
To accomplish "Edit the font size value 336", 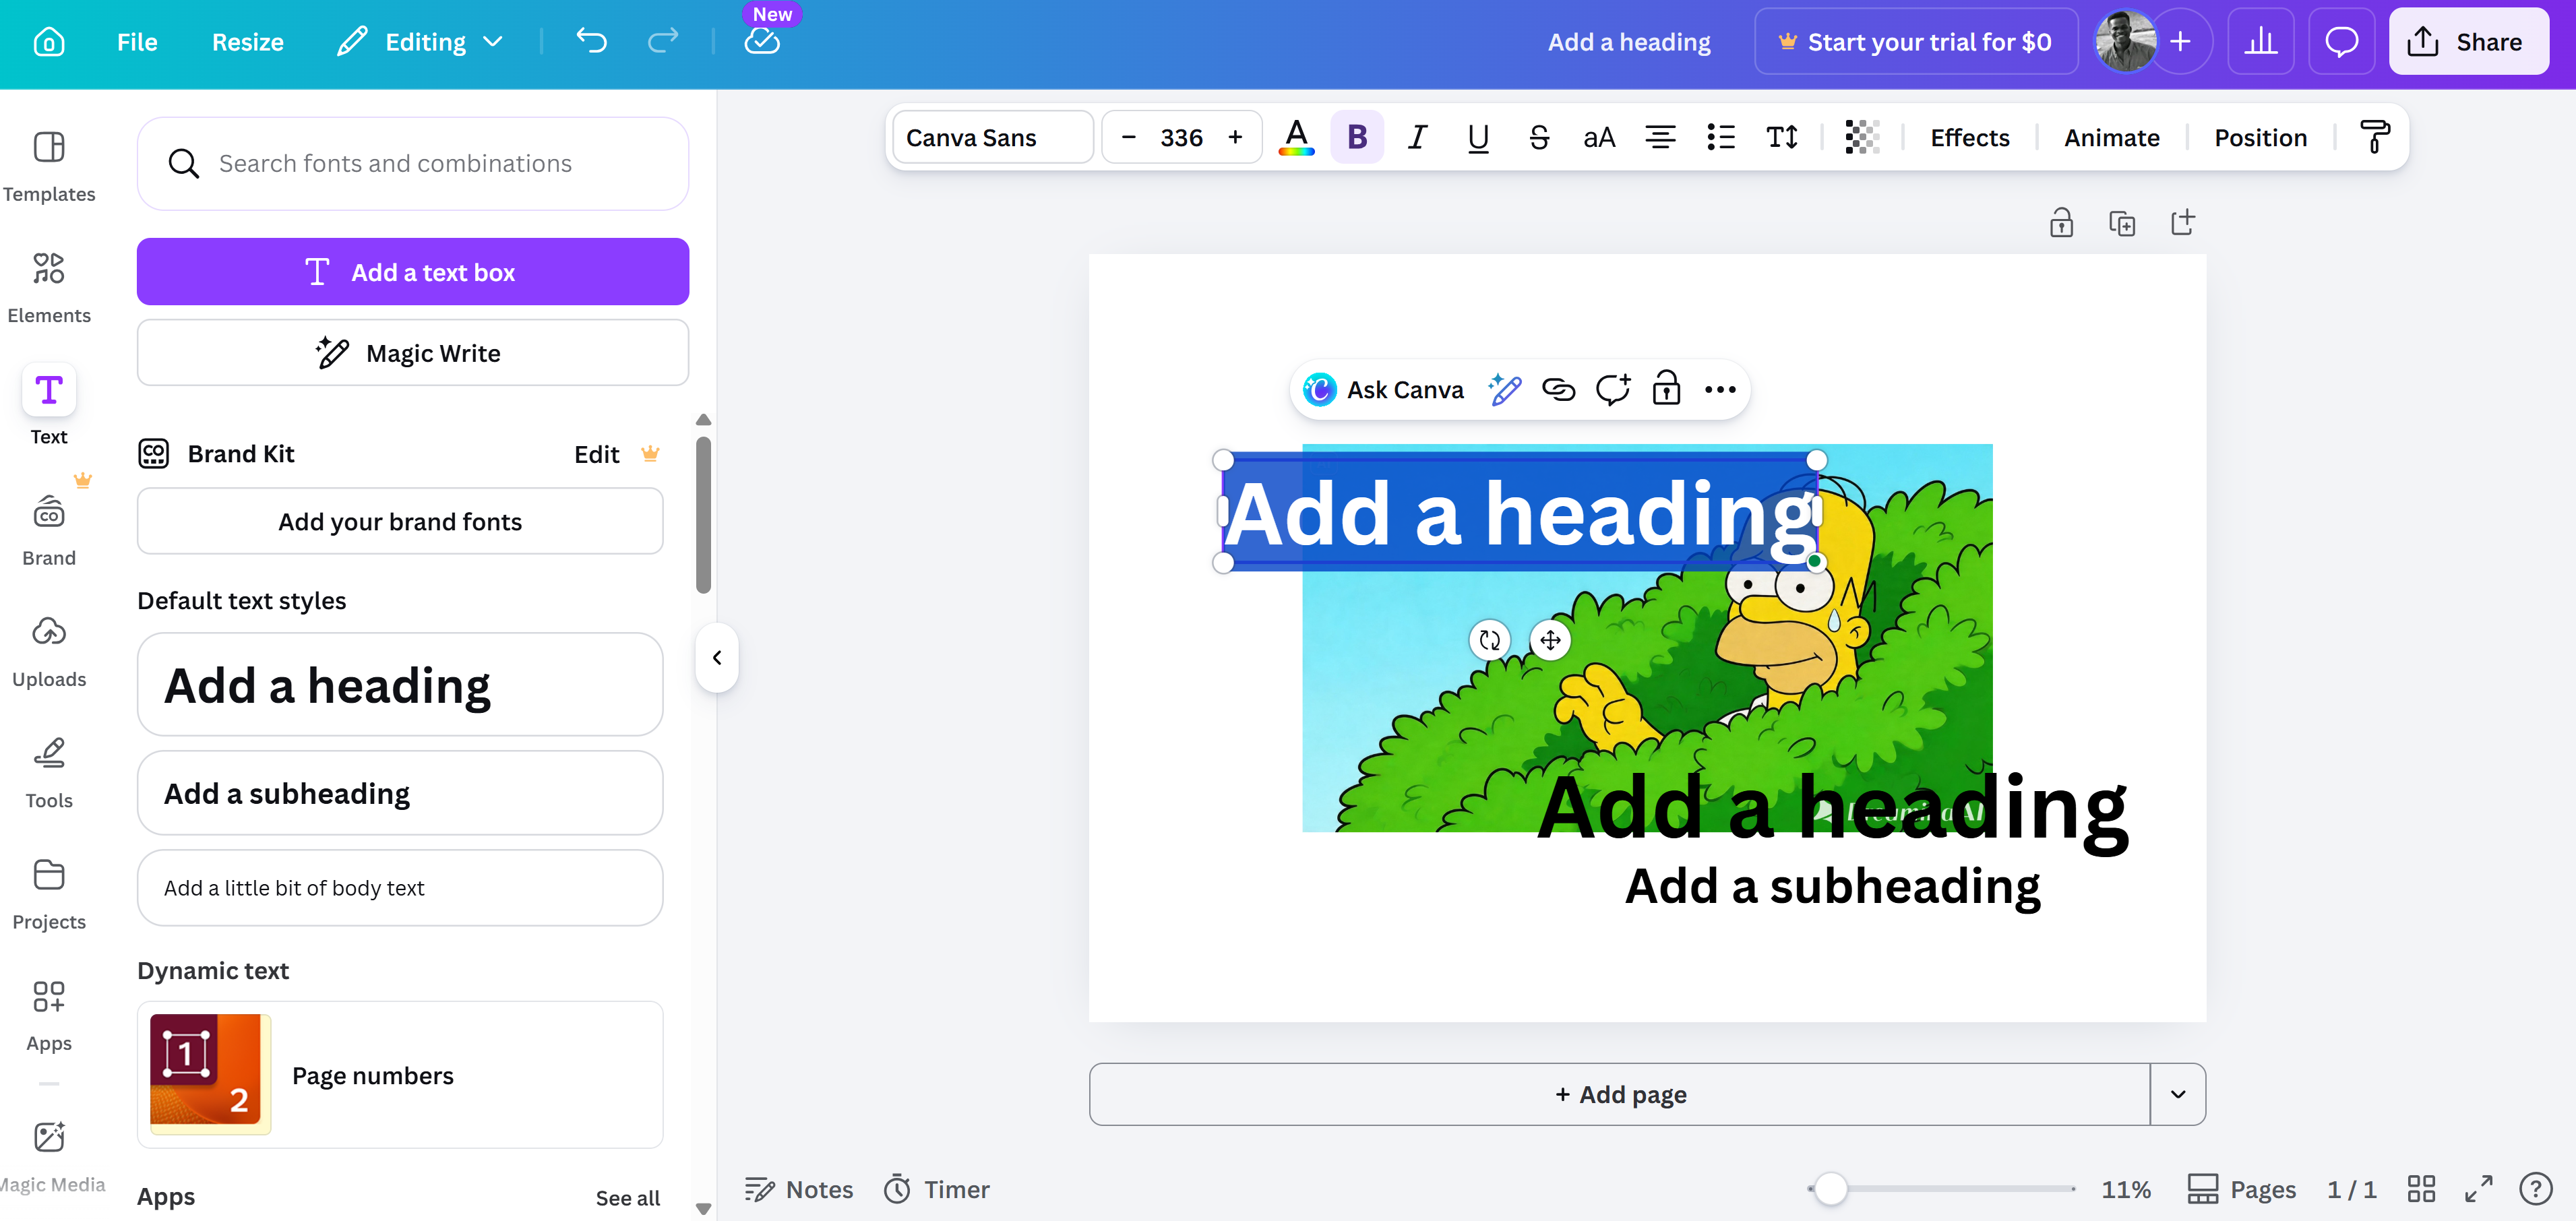I will (x=1181, y=137).
